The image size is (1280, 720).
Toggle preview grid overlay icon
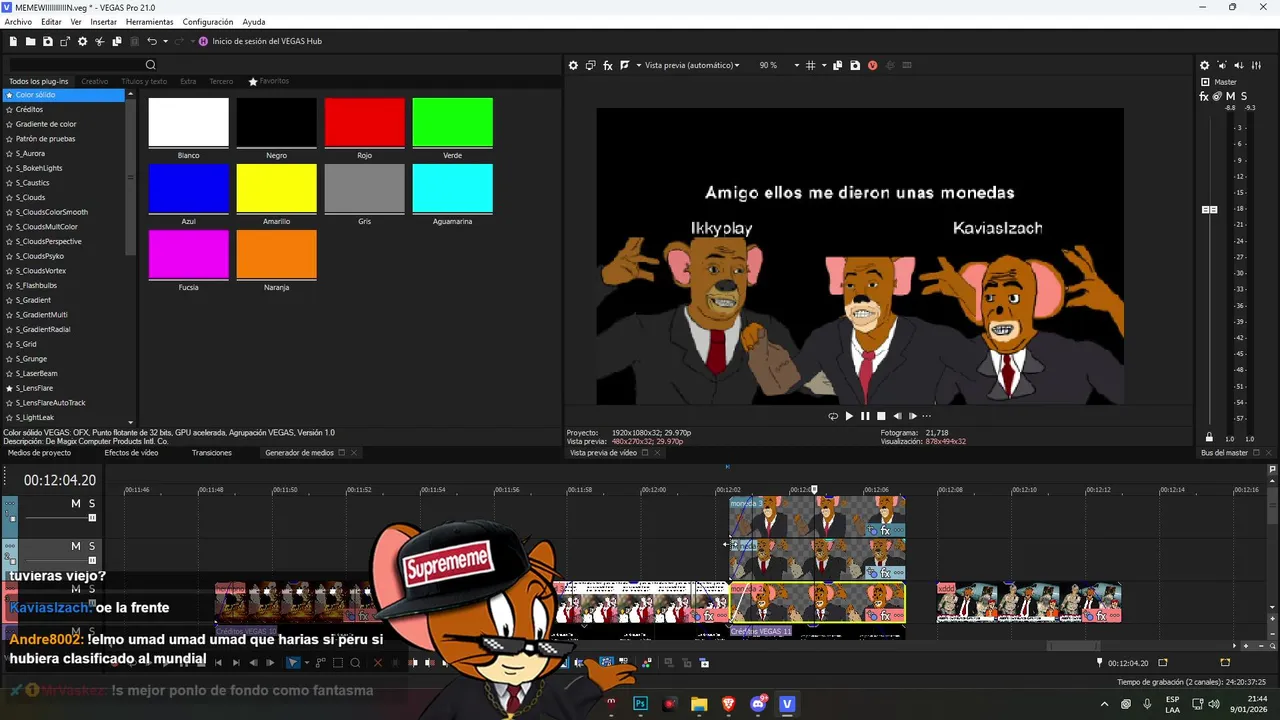pyautogui.click(x=810, y=65)
